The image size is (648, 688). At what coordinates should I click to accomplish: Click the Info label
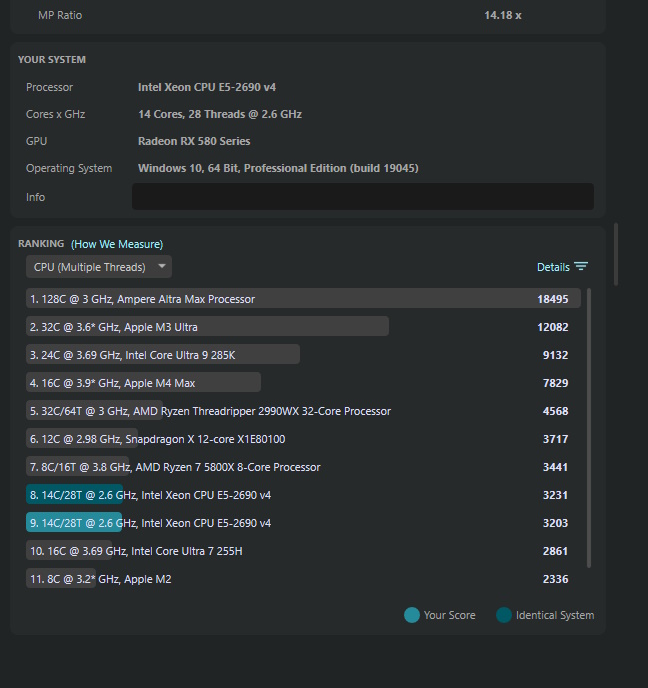(36, 197)
